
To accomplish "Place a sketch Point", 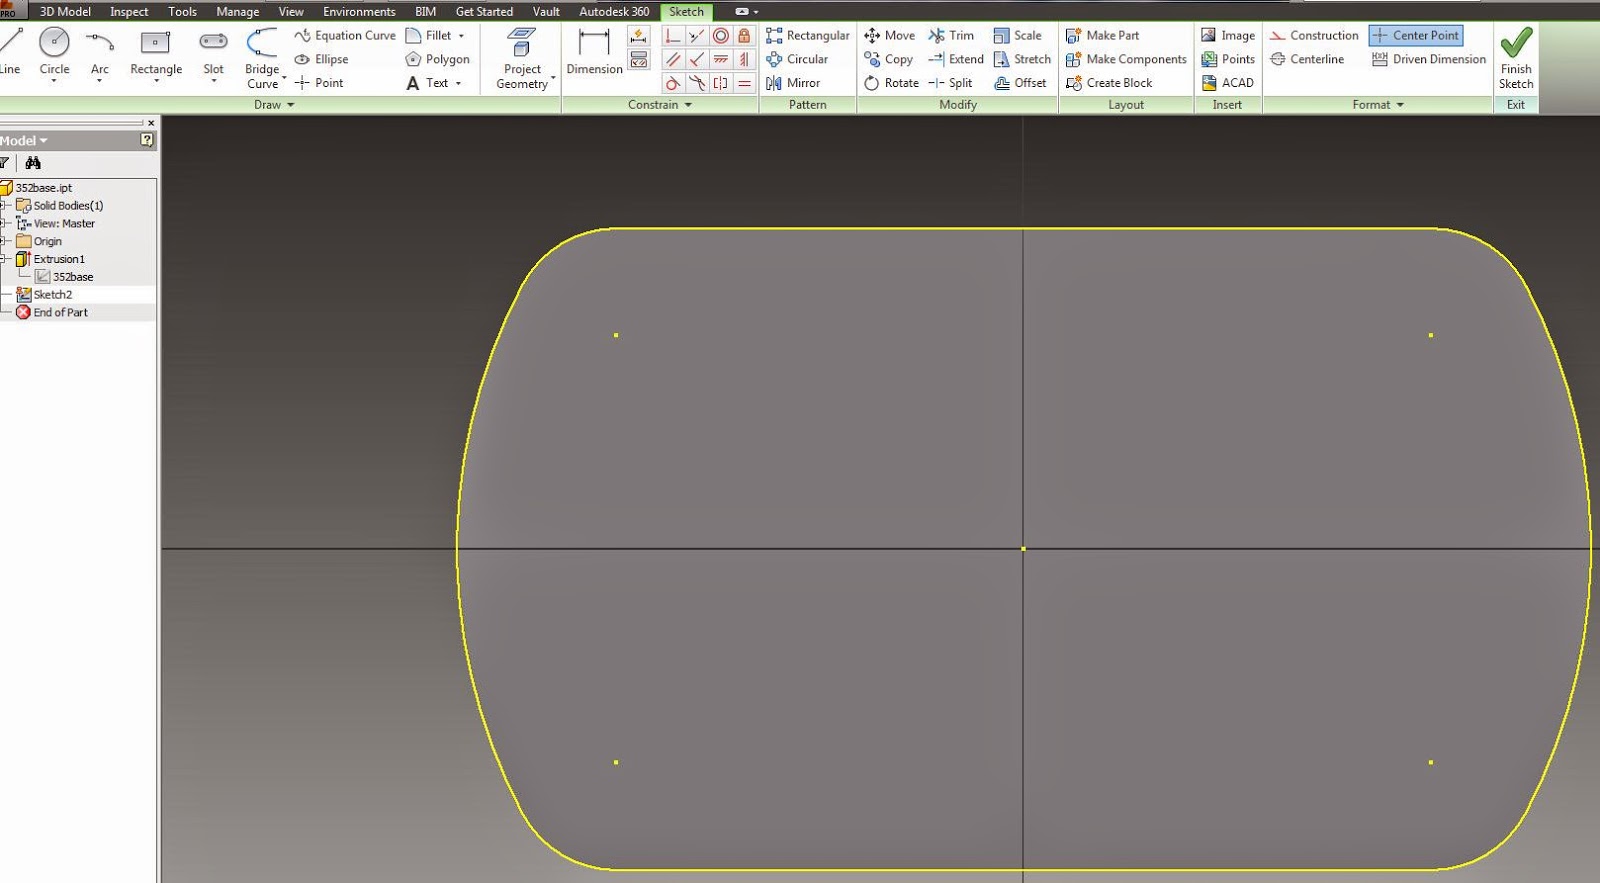I will coord(319,83).
